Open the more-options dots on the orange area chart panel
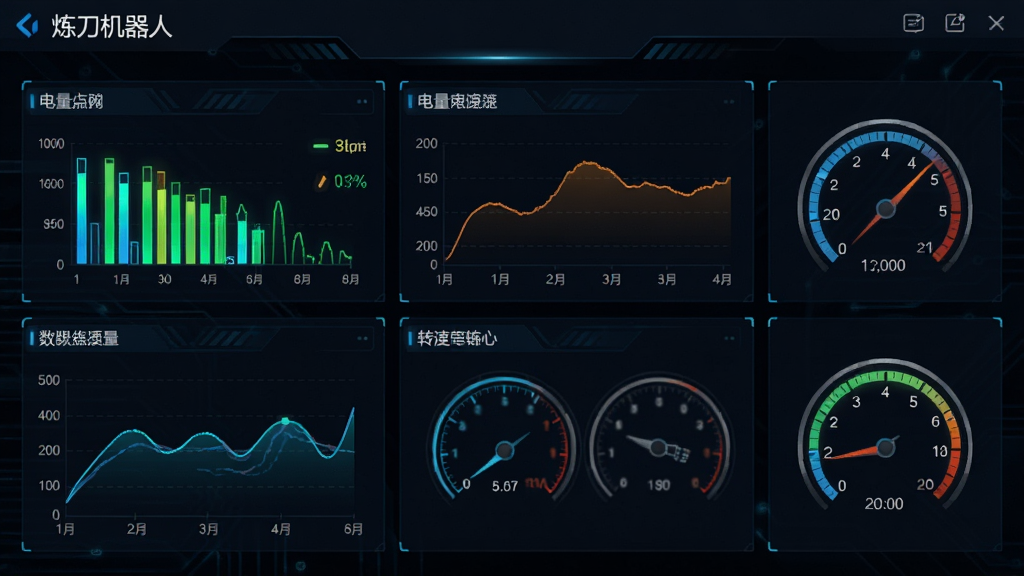The height and width of the screenshot is (576, 1024). click(x=729, y=102)
